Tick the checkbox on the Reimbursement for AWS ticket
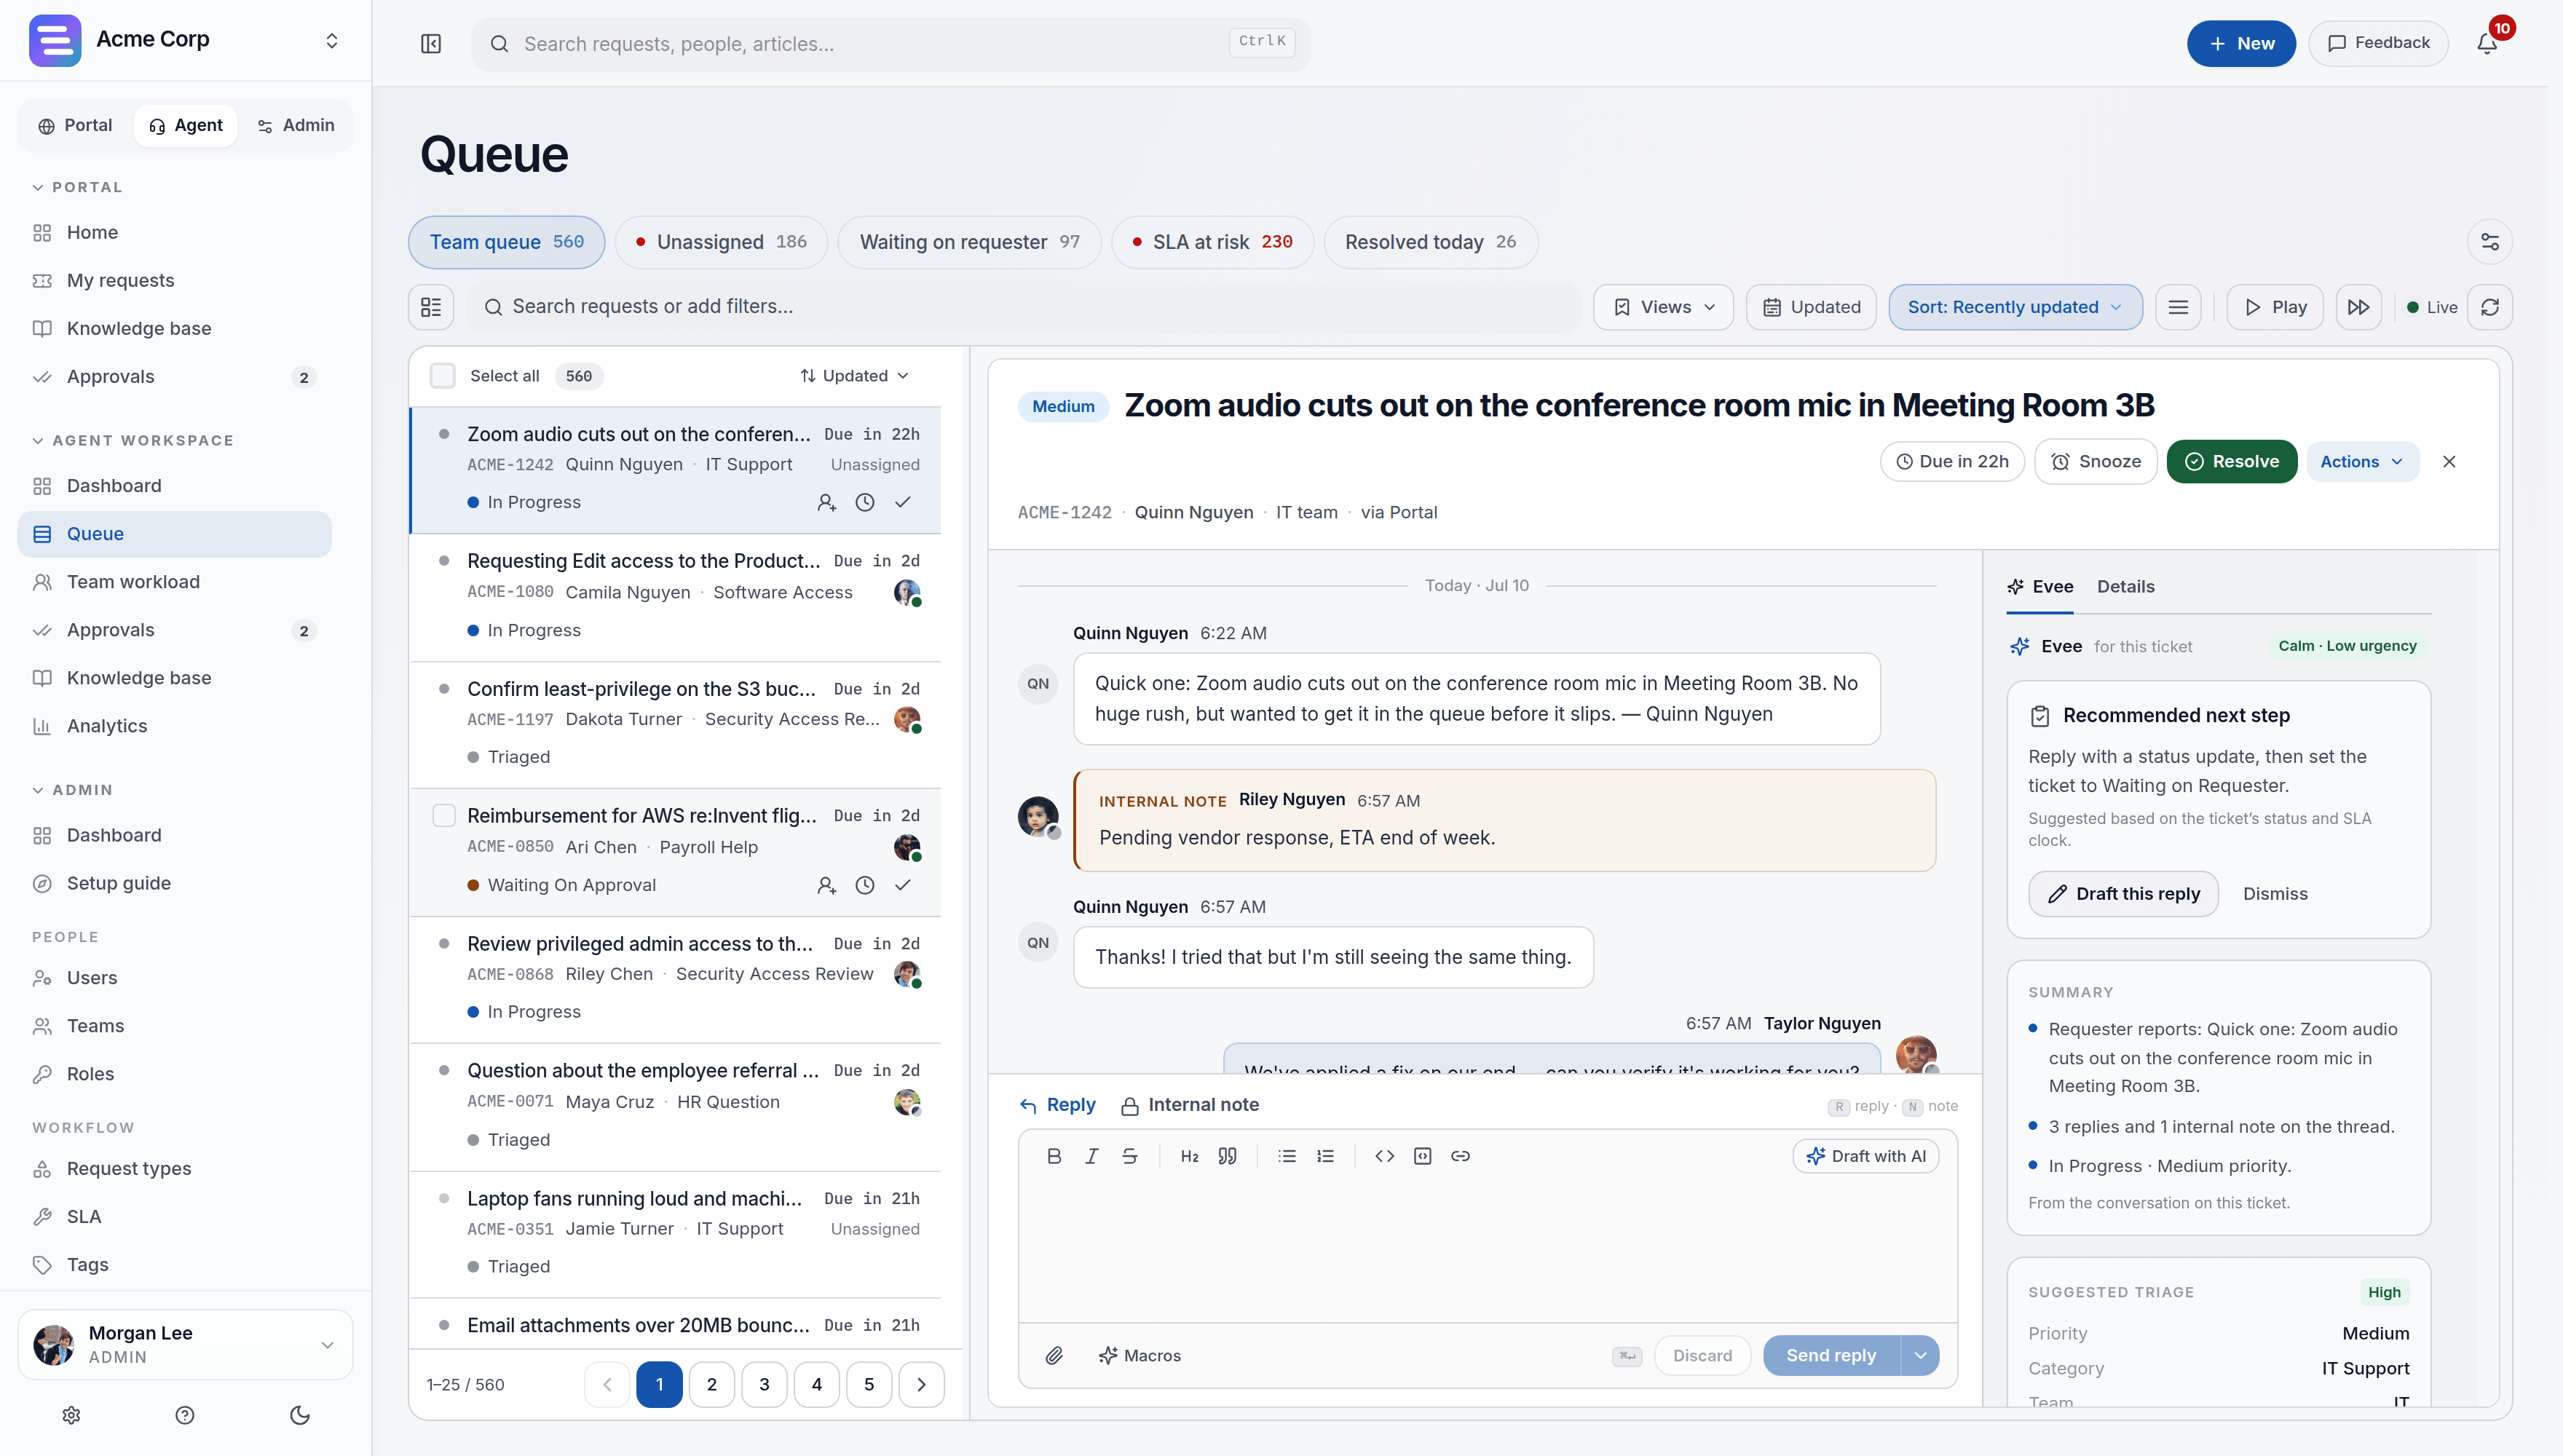2563x1456 pixels. [x=444, y=815]
